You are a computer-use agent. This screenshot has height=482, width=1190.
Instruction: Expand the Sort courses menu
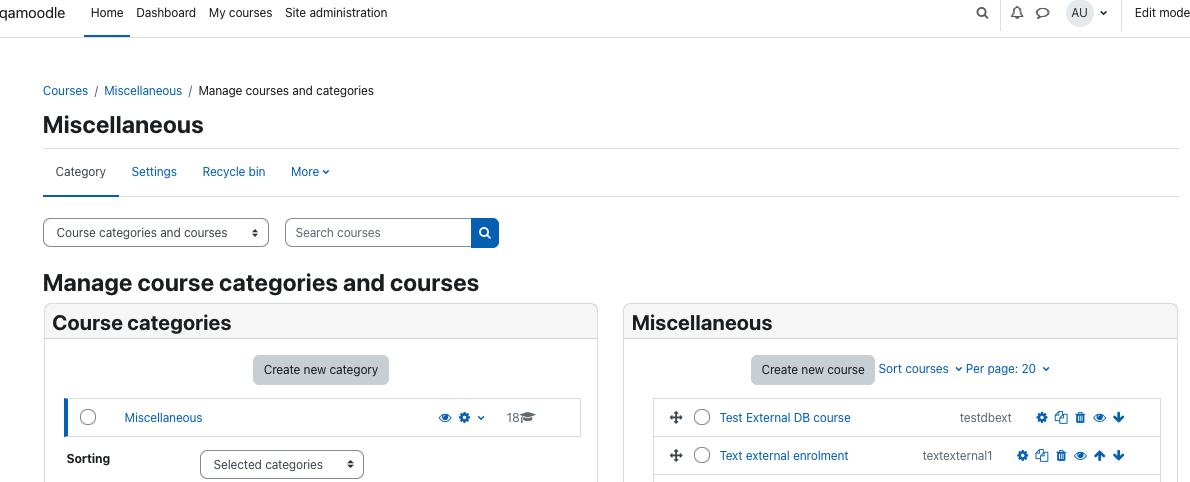(920, 369)
